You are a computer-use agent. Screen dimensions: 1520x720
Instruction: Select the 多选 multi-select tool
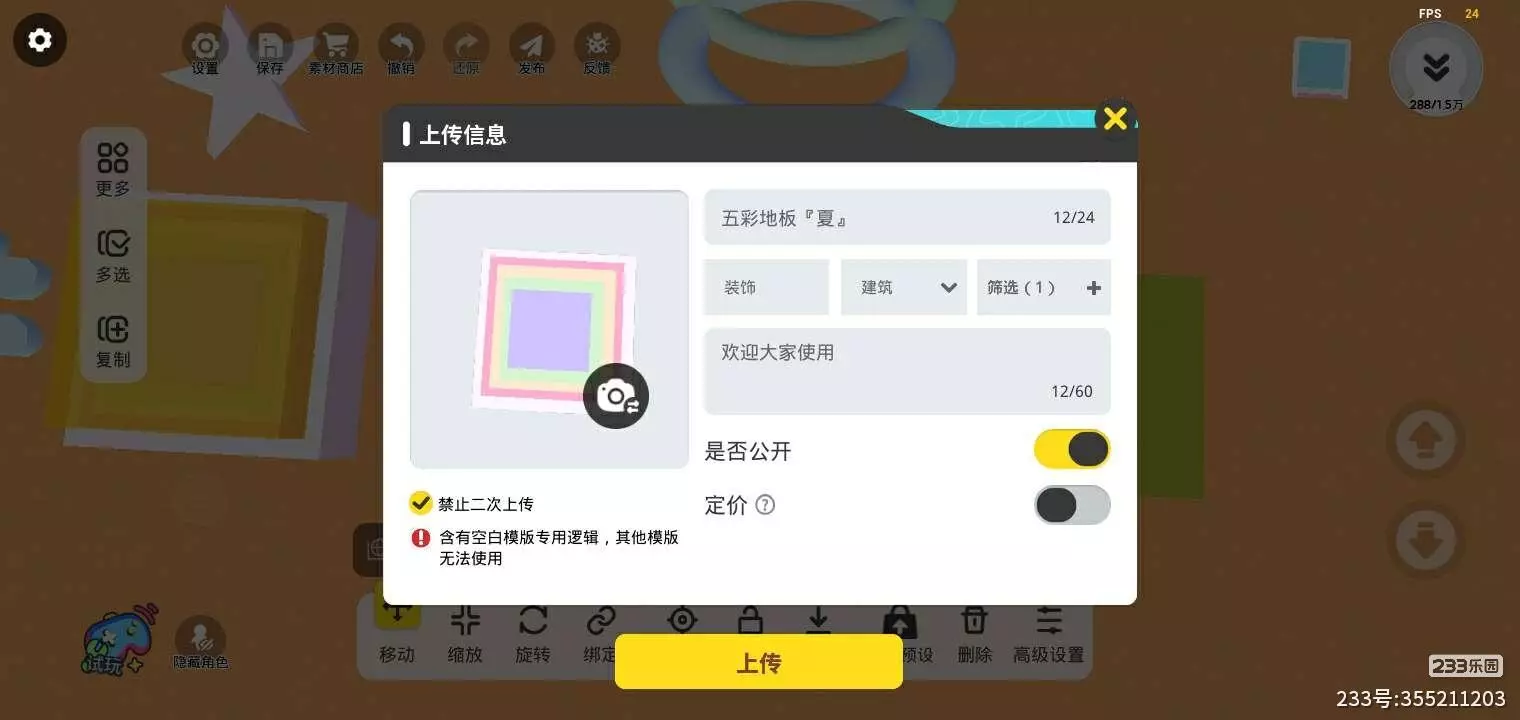point(113,257)
